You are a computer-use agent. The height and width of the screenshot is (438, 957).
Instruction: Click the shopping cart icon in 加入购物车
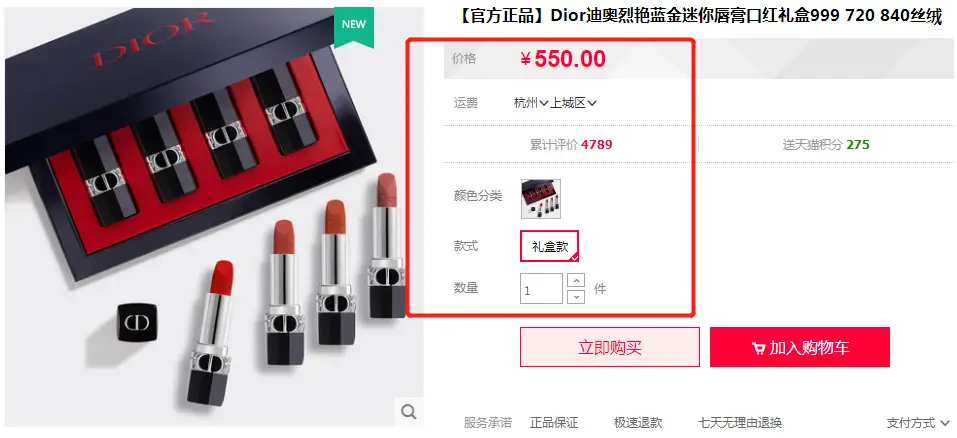(759, 348)
